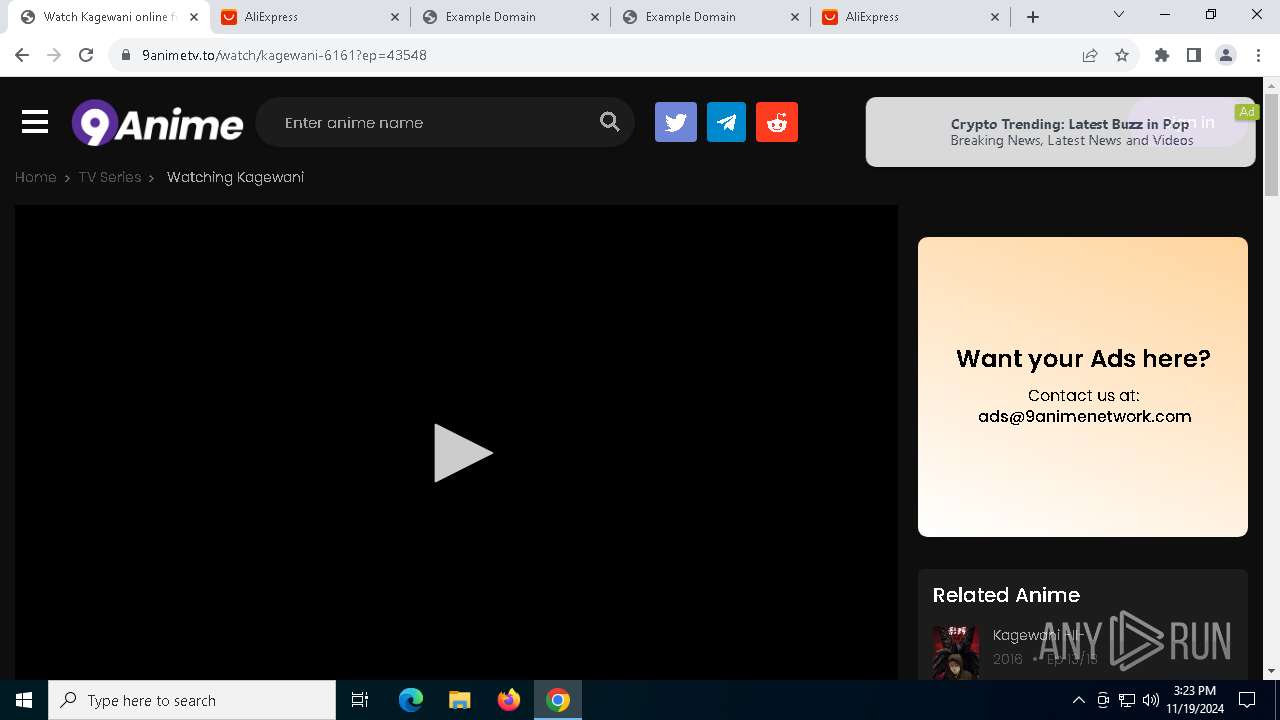Click 'Watching Kagewani' breadcrumb text
This screenshot has width=1280, height=720.
(x=235, y=177)
